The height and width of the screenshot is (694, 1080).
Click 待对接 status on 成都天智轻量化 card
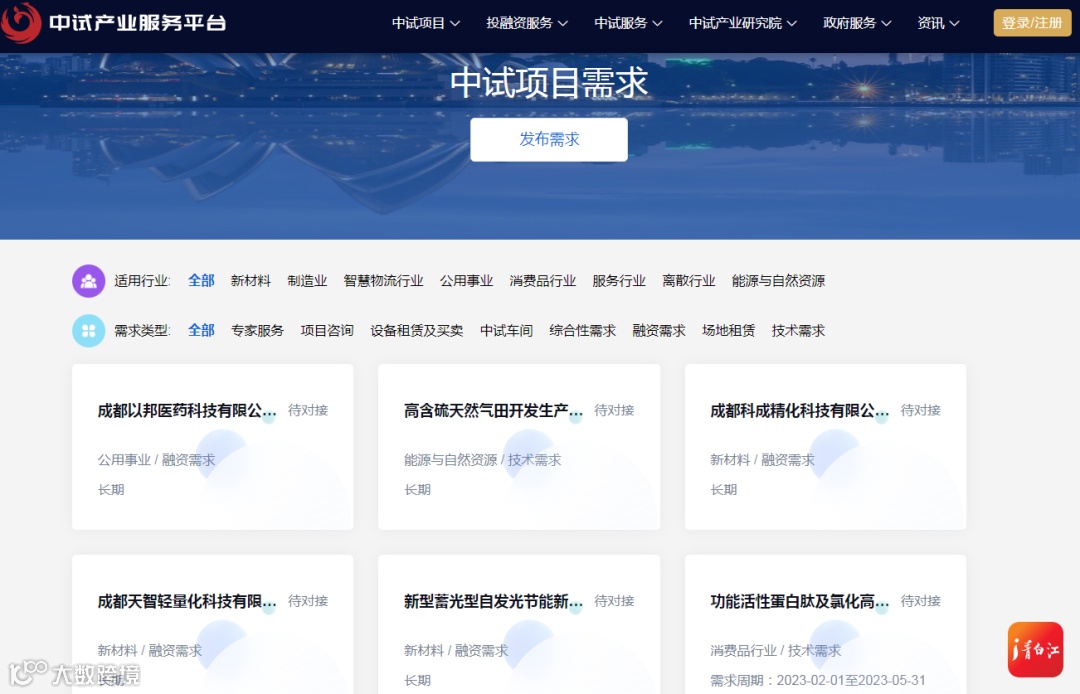pyautogui.click(x=308, y=601)
